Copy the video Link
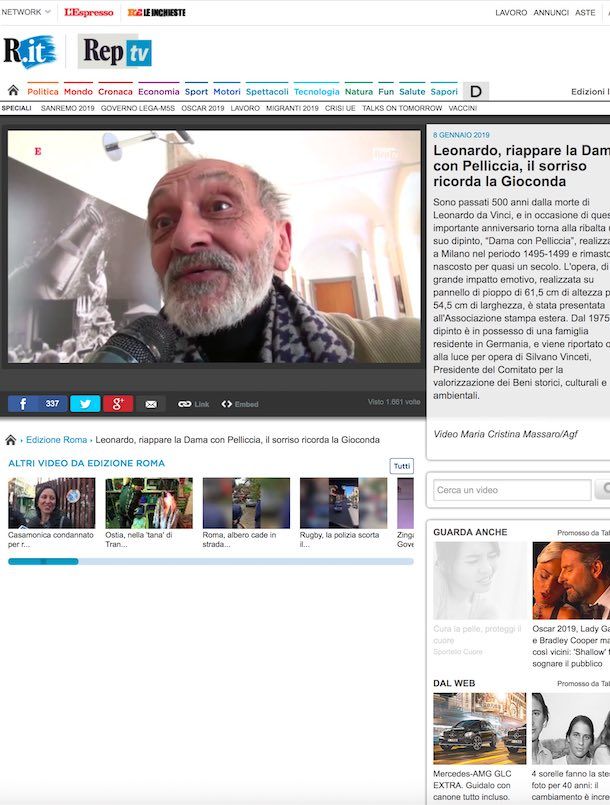 (194, 405)
